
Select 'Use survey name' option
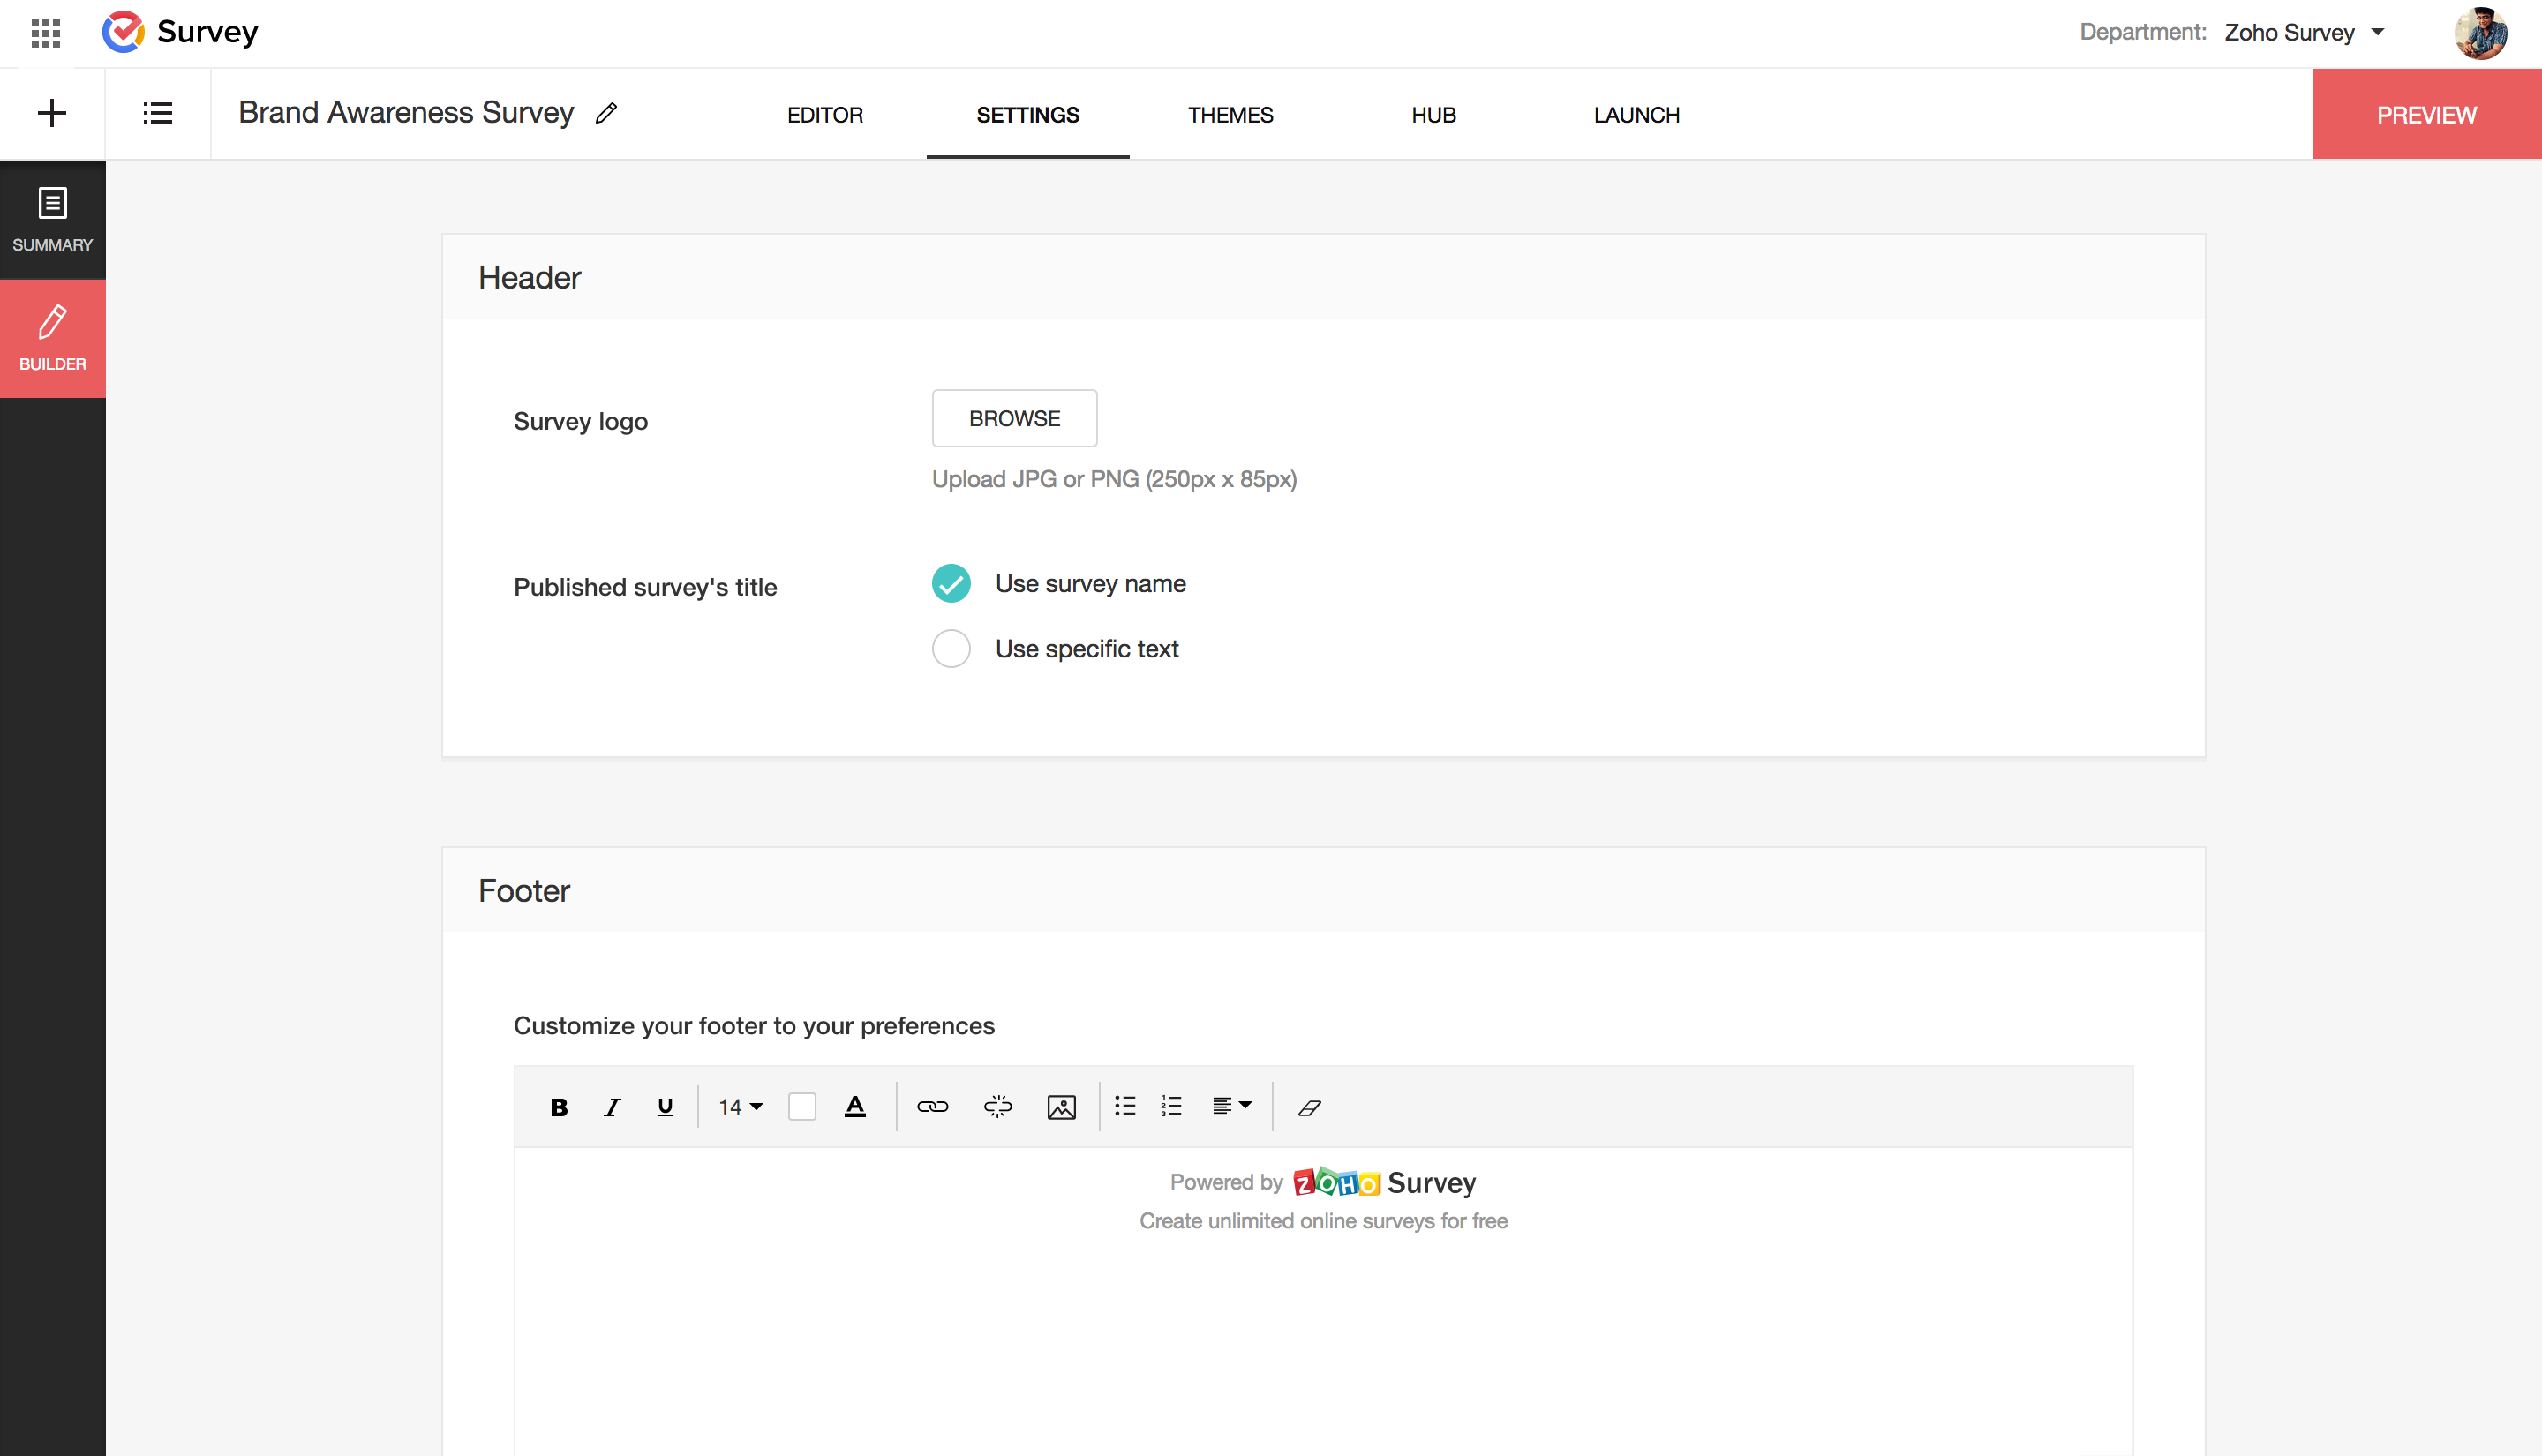(x=951, y=583)
